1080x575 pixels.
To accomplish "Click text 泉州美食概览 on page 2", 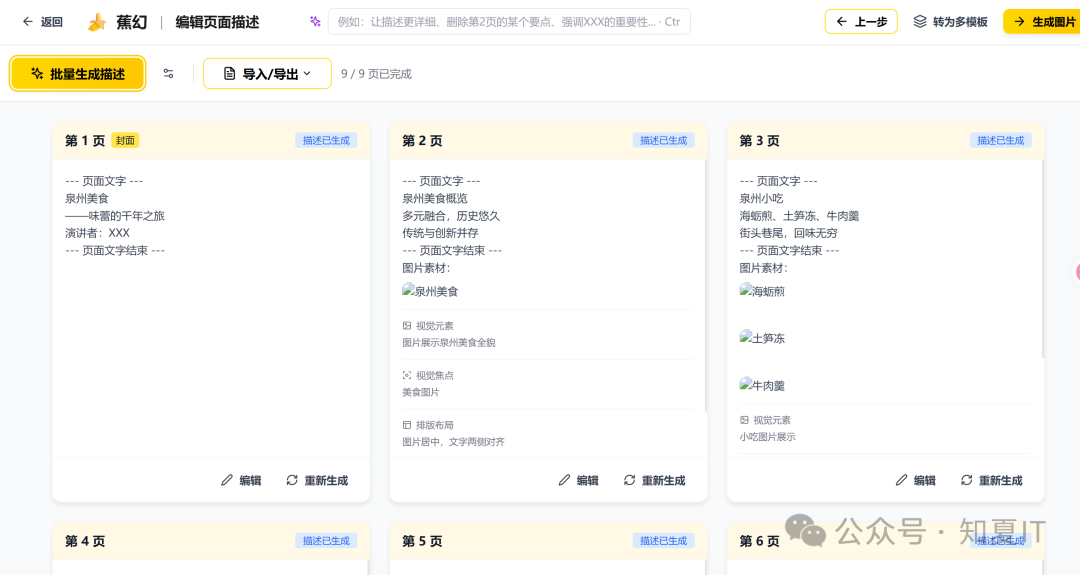I will (x=435, y=198).
